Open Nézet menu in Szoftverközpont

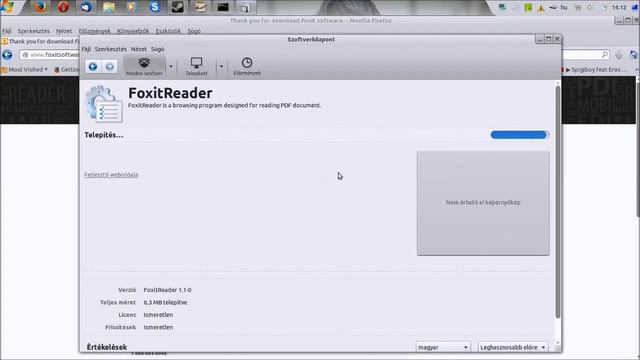click(x=139, y=49)
